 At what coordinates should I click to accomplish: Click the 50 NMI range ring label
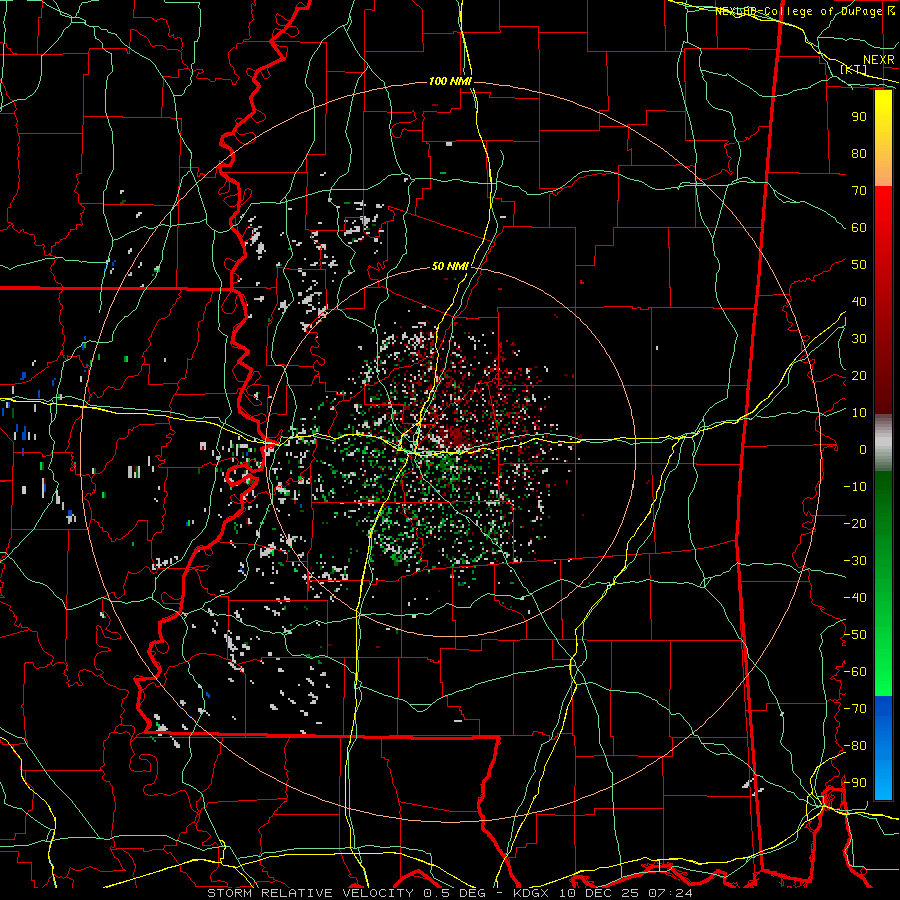click(450, 266)
